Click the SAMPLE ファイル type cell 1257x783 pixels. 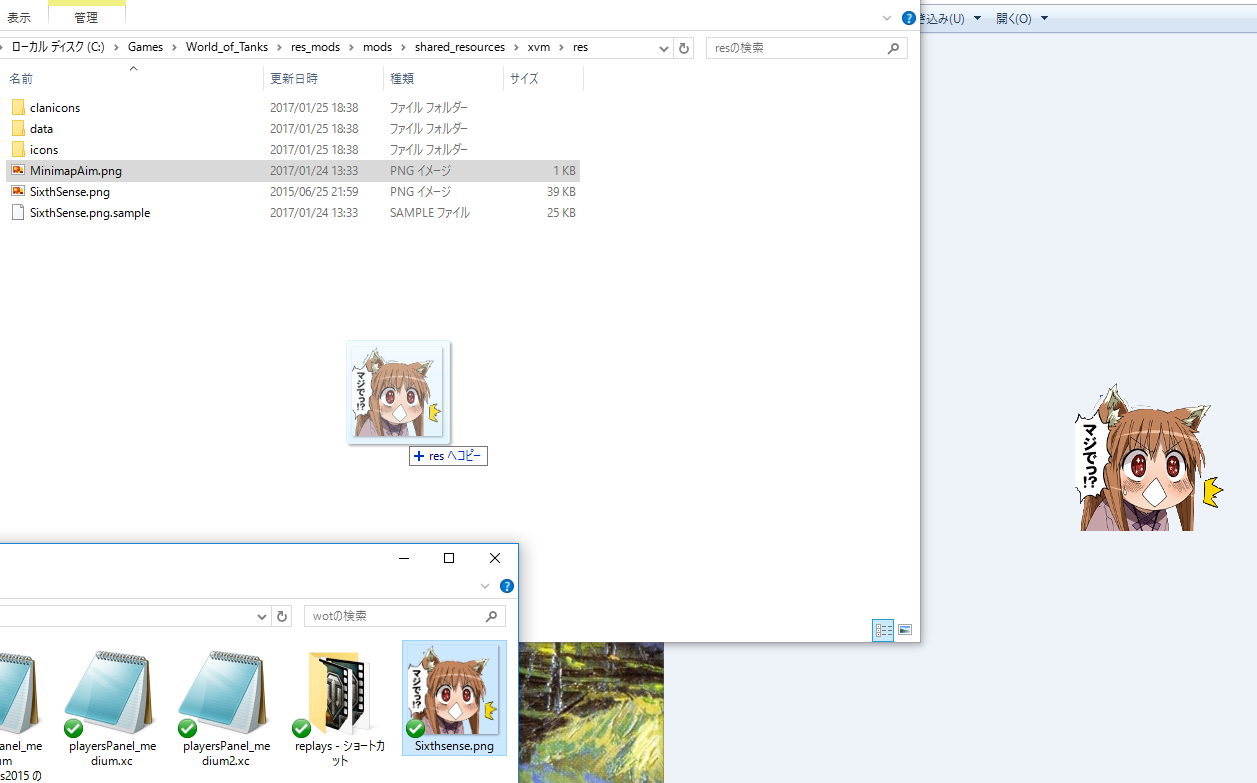pos(429,212)
